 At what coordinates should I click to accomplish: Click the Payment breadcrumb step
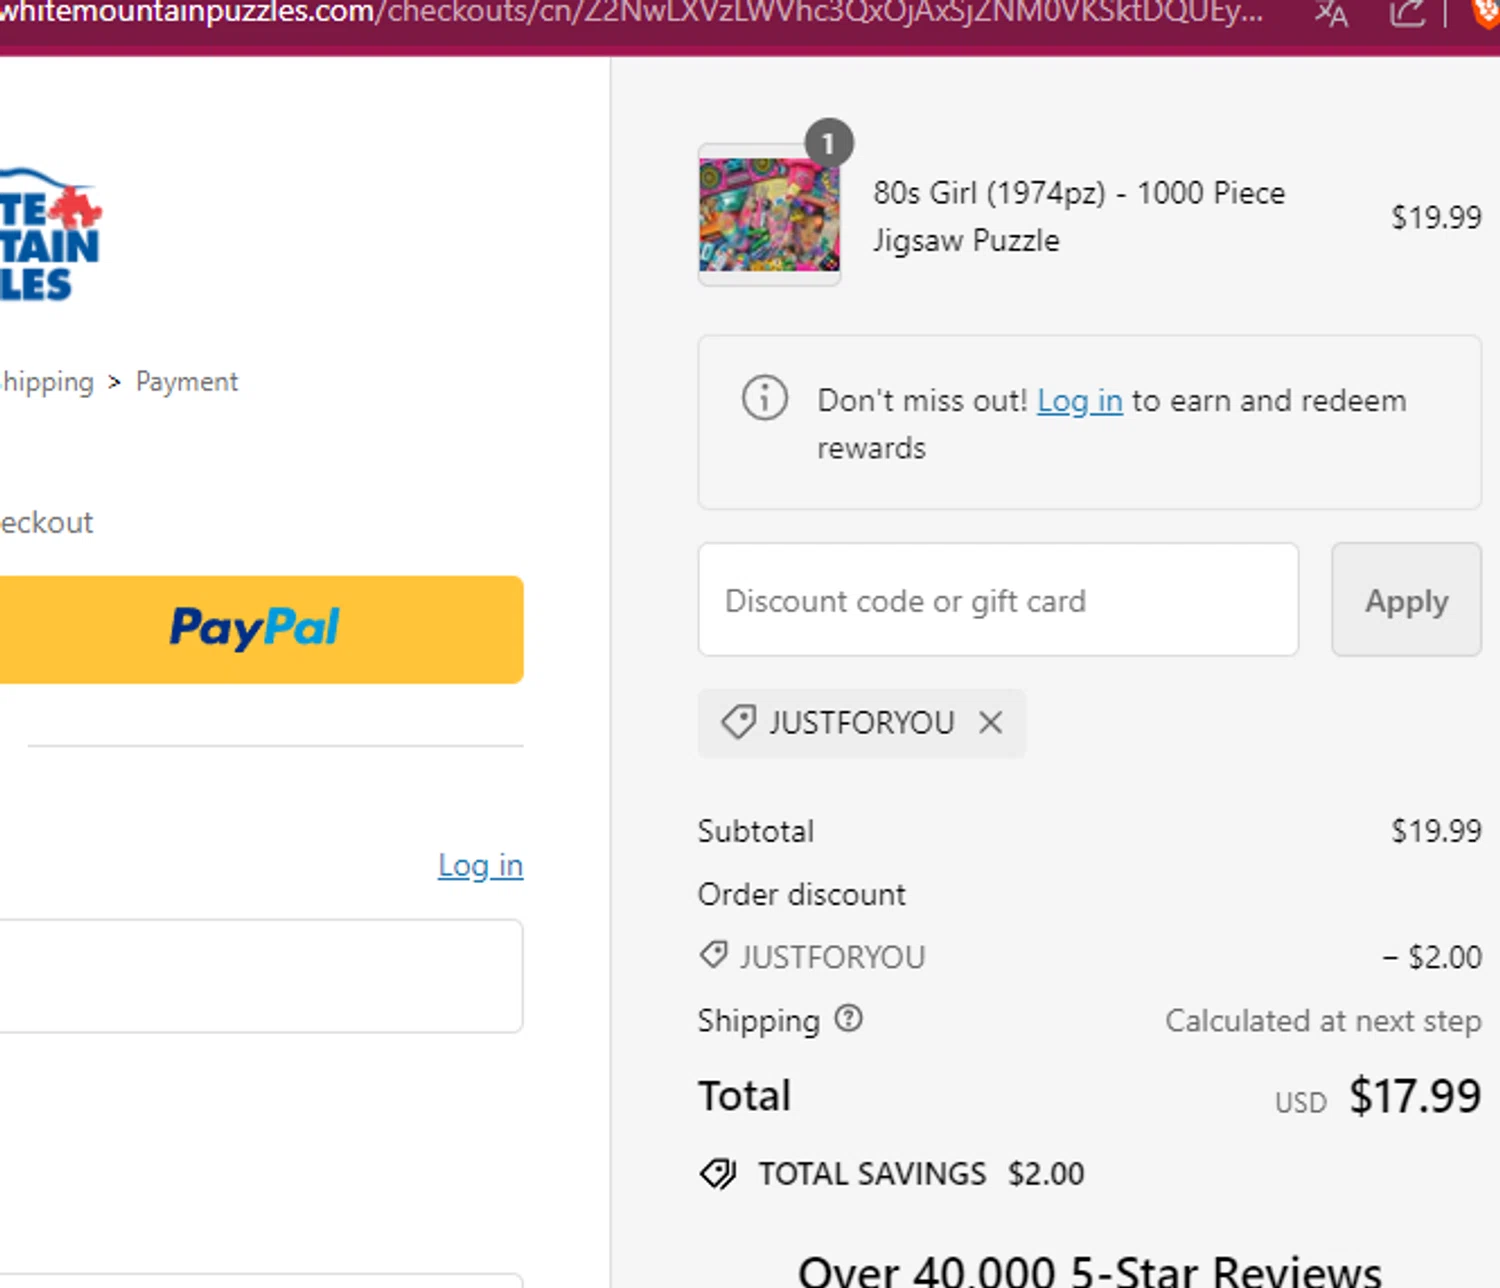coord(187,382)
